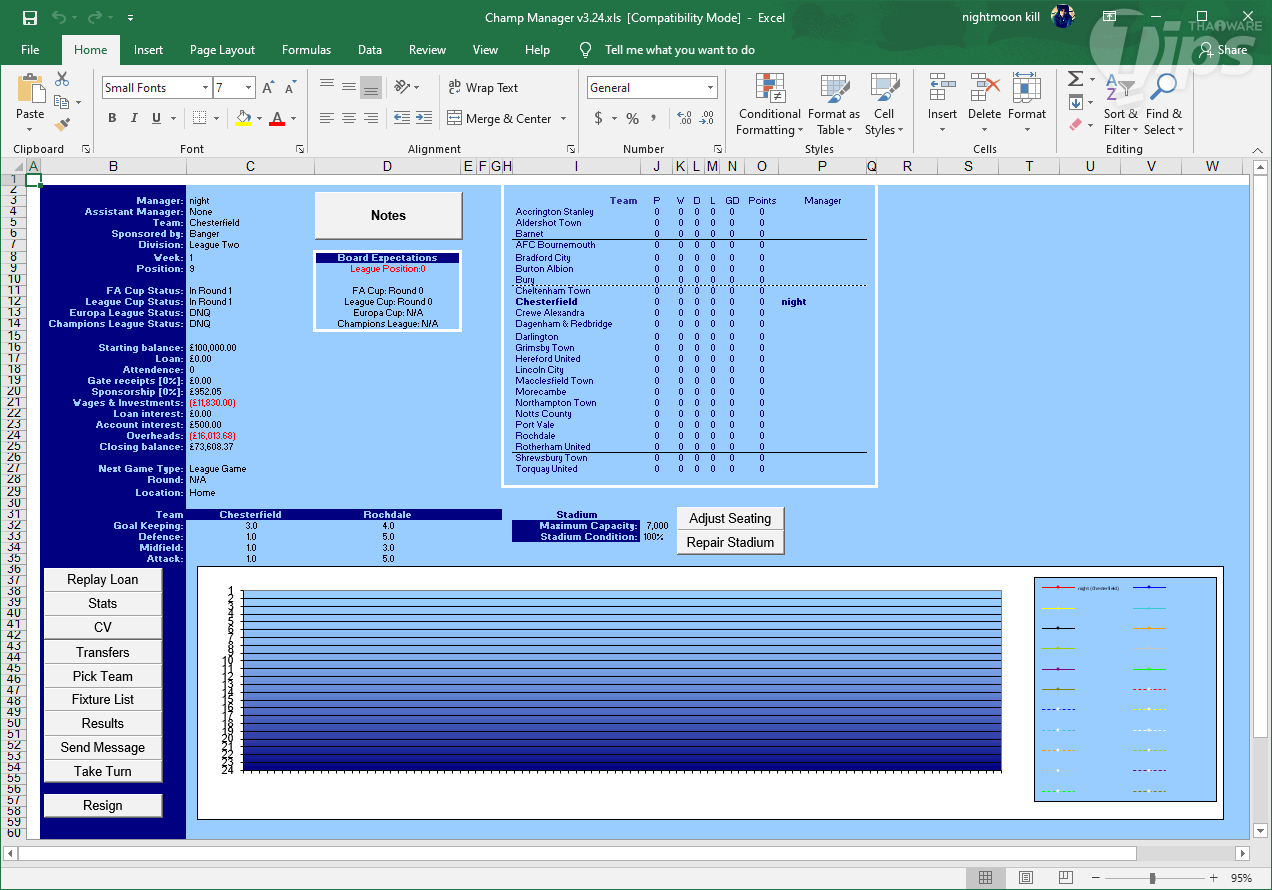Click the Format Painter brush icon
This screenshot has height=890, width=1272.
[62, 125]
